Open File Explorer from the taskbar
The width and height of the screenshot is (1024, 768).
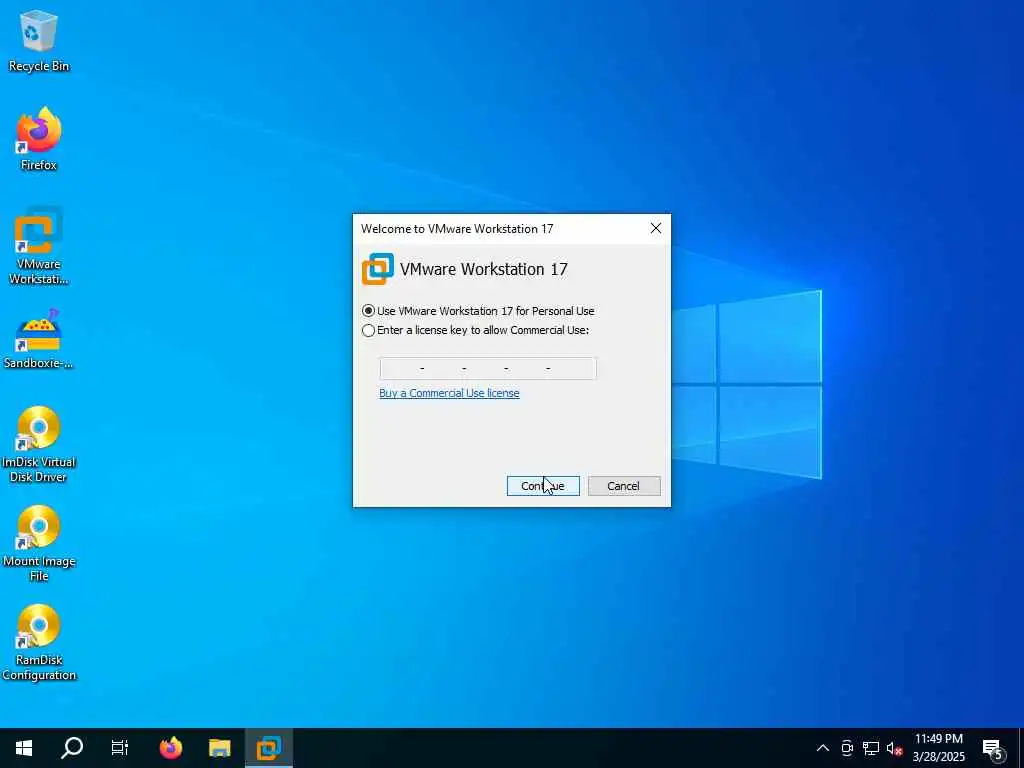click(219, 748)
